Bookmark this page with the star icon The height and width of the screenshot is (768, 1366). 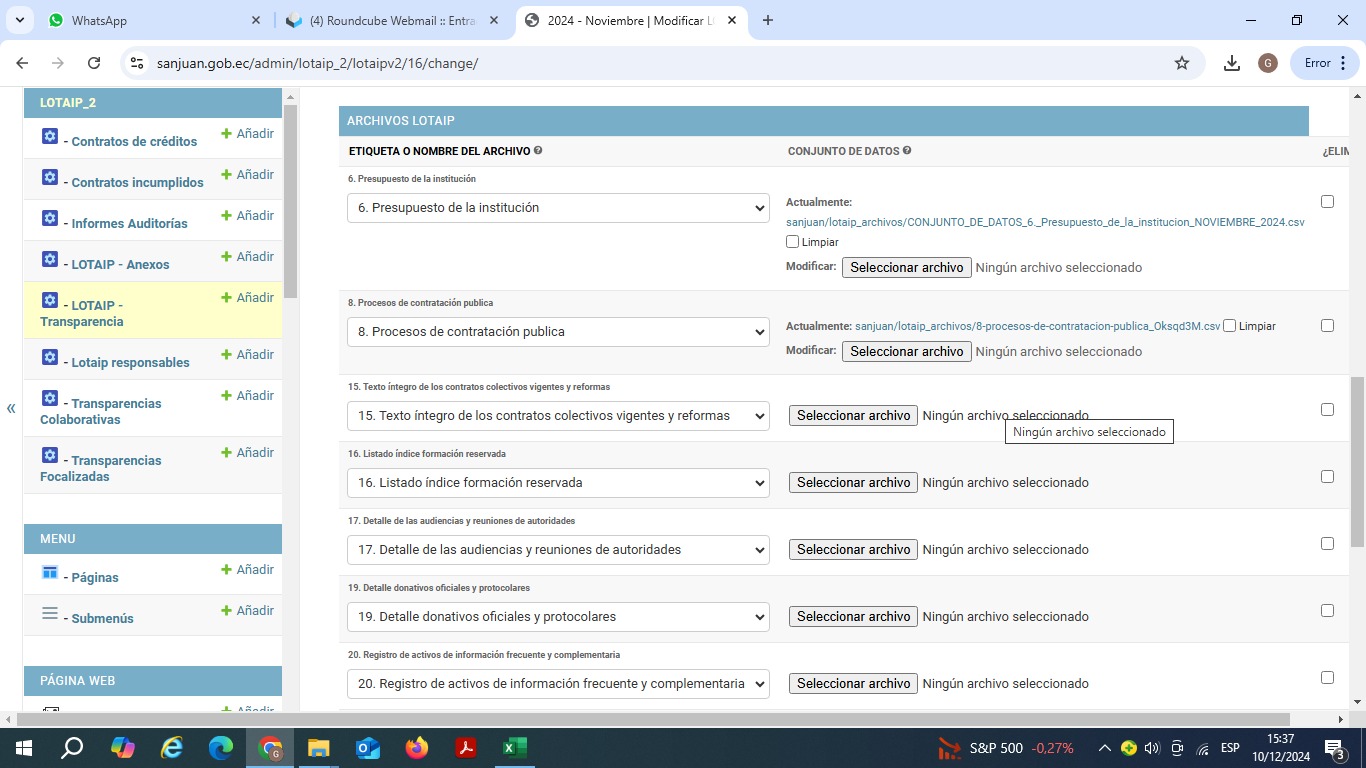point(1182,63)
